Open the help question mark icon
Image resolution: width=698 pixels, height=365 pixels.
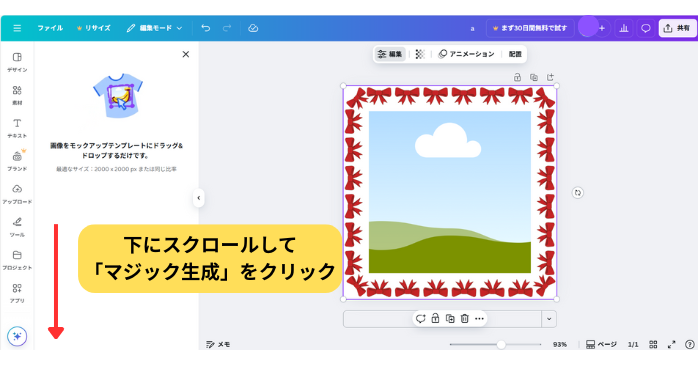[x=690, y=344]
